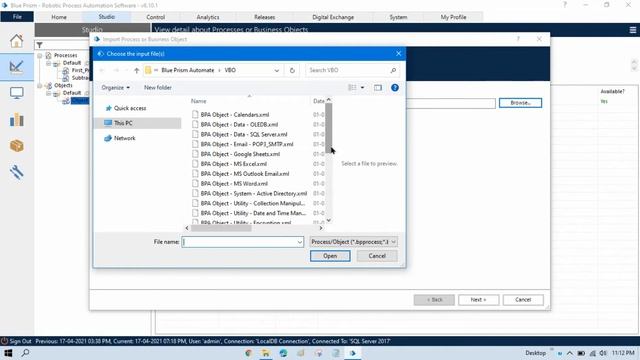Click the file list vertical scrollbar

[329, 127]
